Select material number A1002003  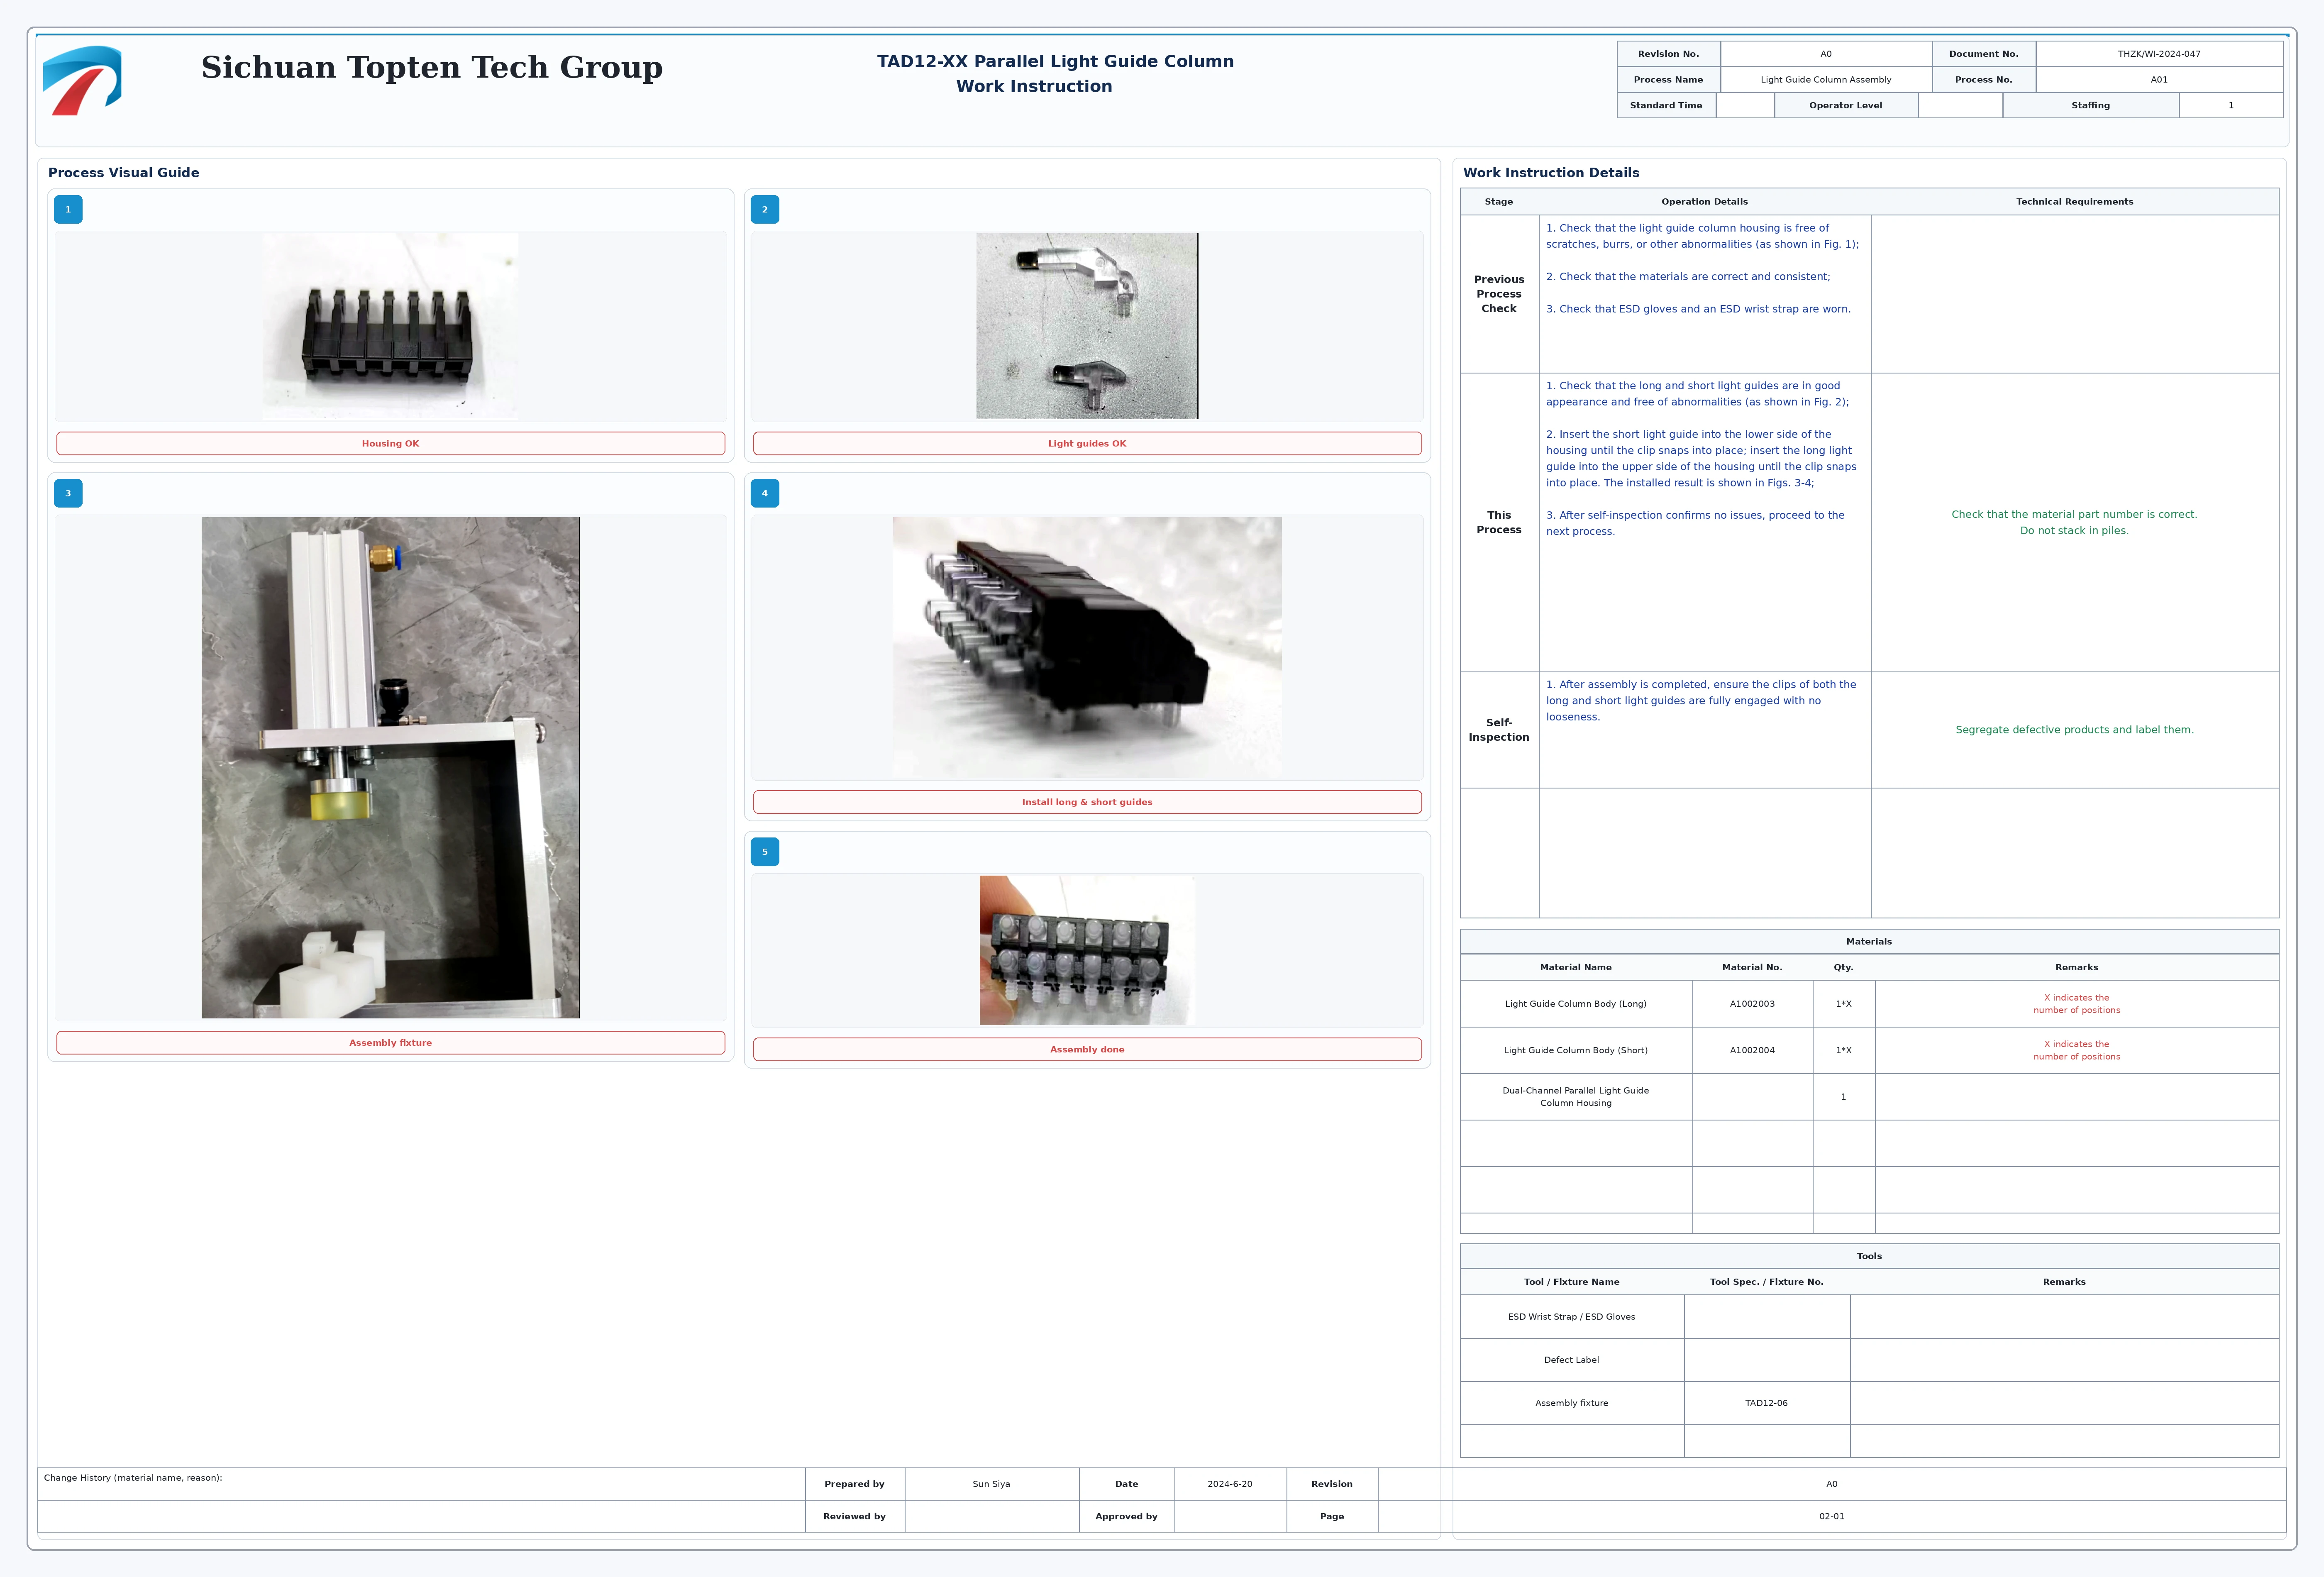pyautogui.click(x=1752, y=1004)
